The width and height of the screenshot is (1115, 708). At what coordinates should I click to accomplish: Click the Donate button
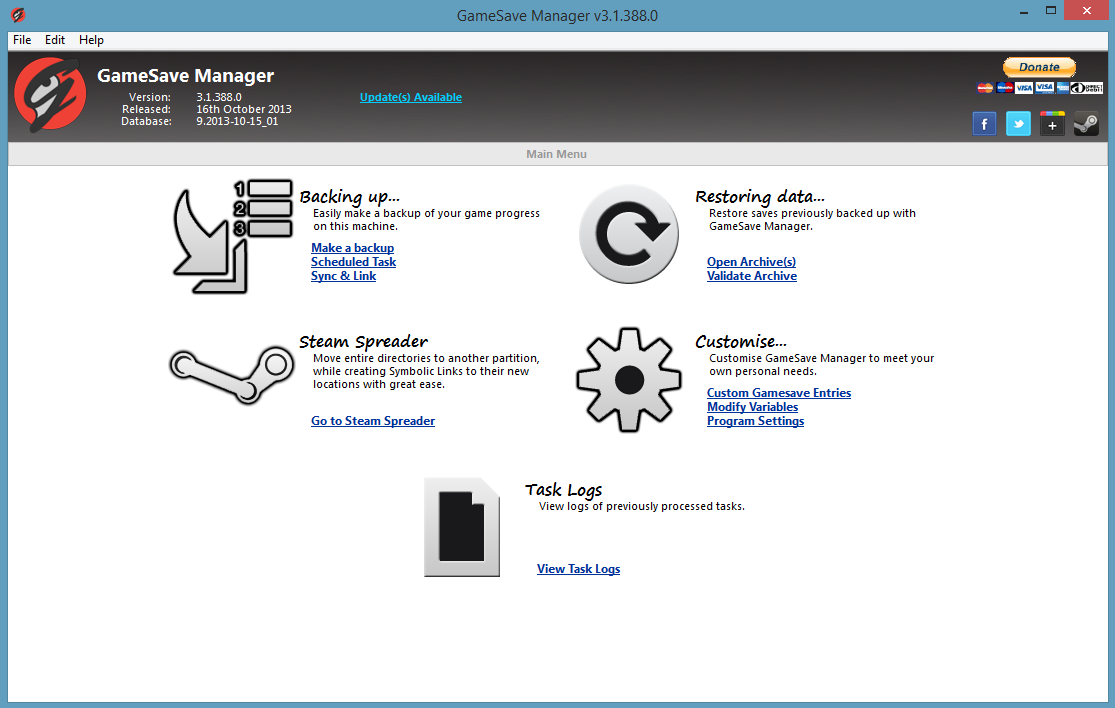[x=1039, y=67]
